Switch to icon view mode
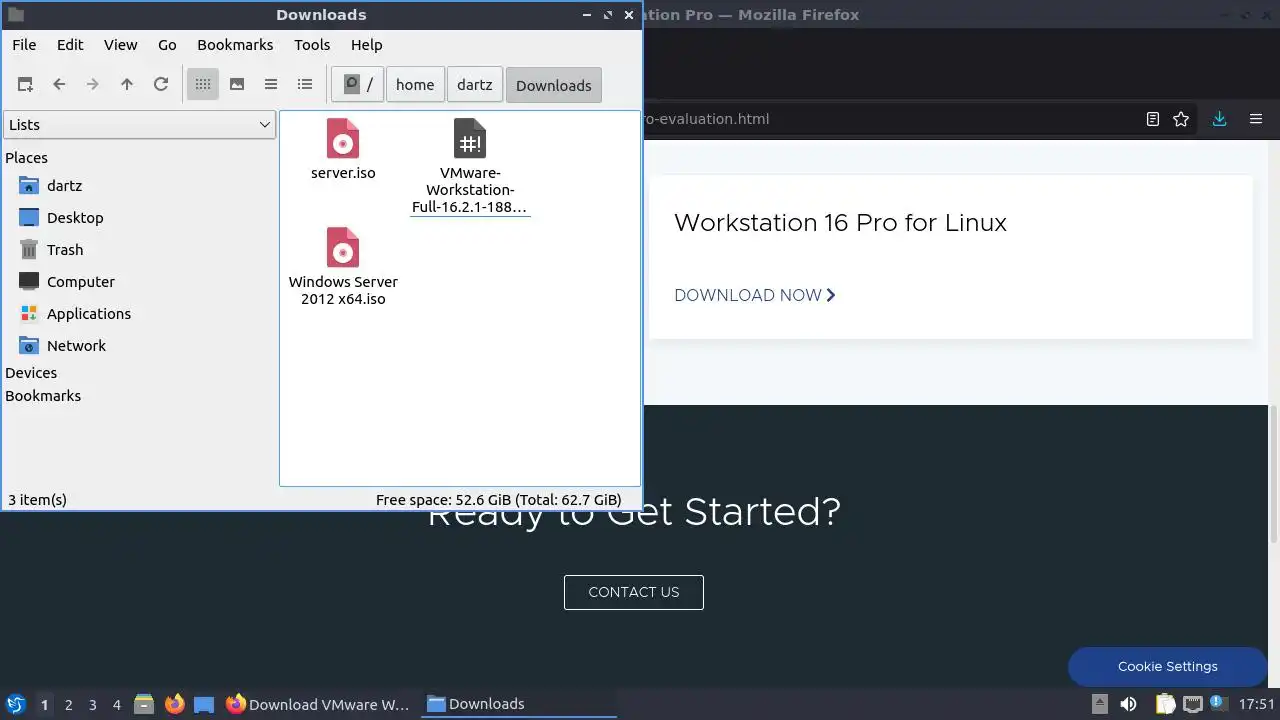This screenshot has width=1280, height=720. (203, 85)
